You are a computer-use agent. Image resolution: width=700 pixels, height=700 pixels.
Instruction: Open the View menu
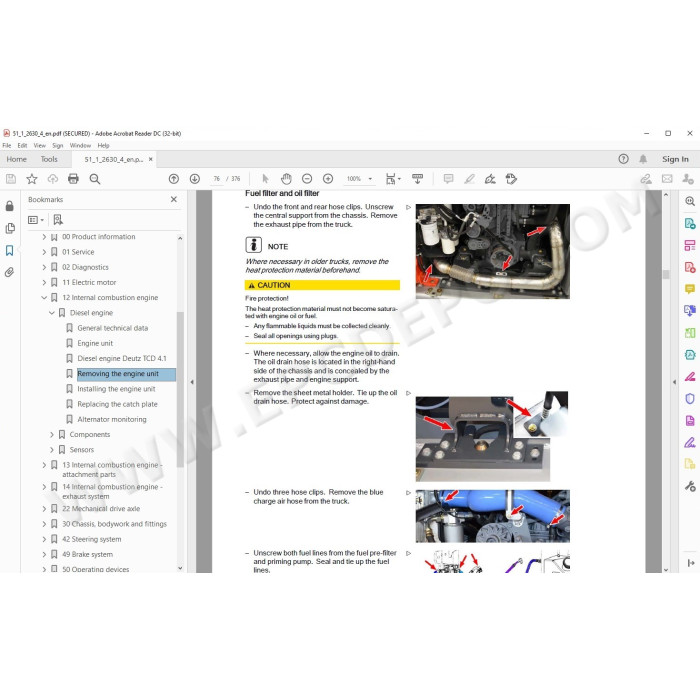40,146
